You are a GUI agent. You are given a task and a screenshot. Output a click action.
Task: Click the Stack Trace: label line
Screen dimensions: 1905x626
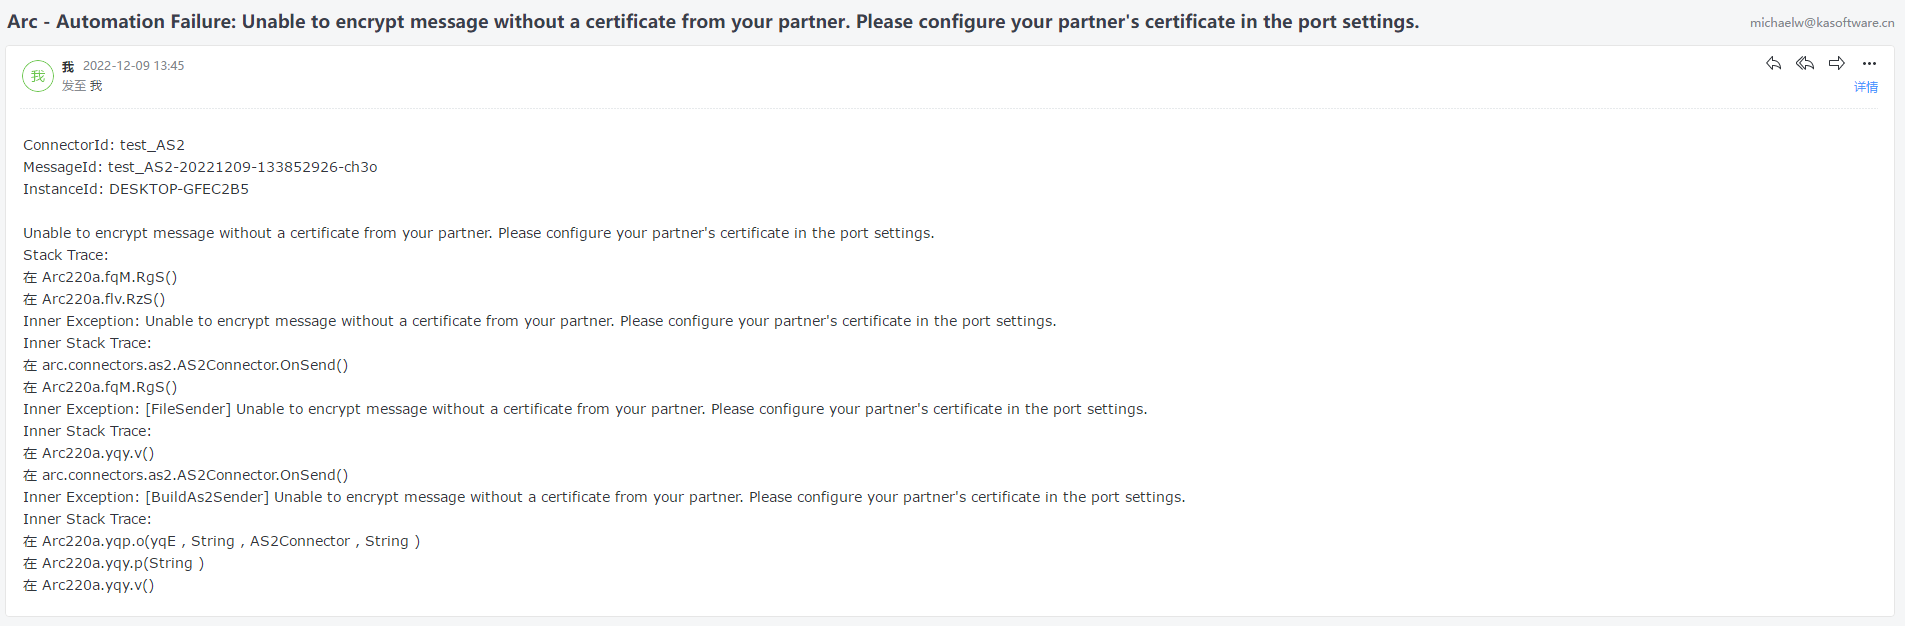coord(66,255)
